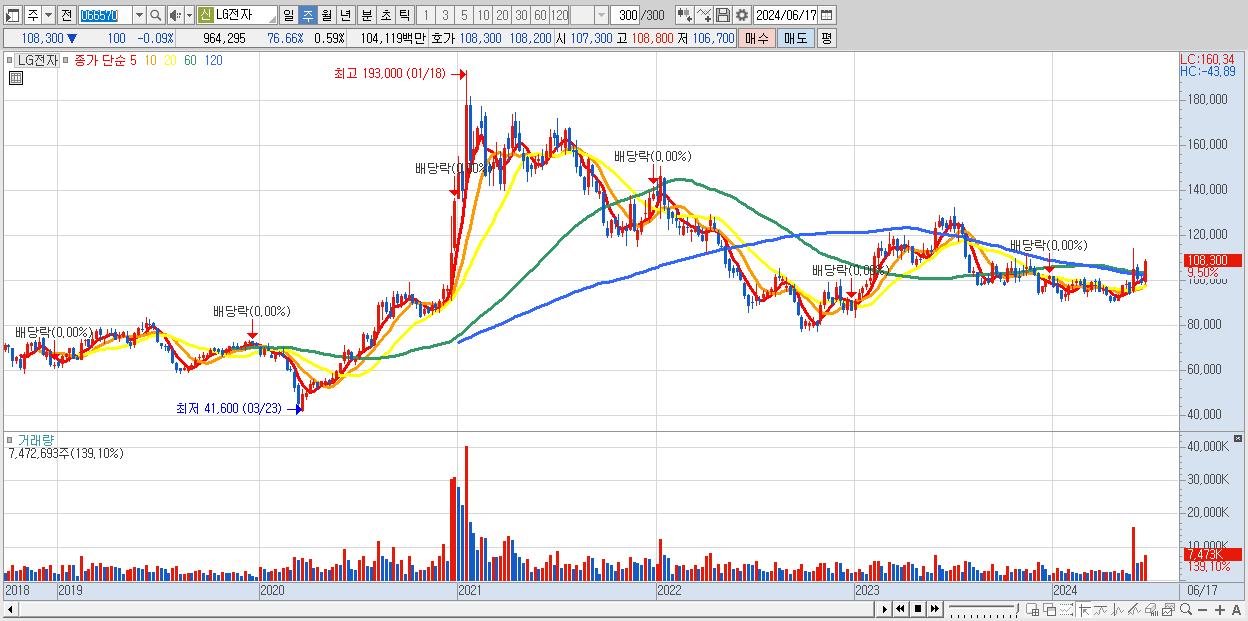
Task: Open the stock code search magnifier
Action: tap(155, 16)
